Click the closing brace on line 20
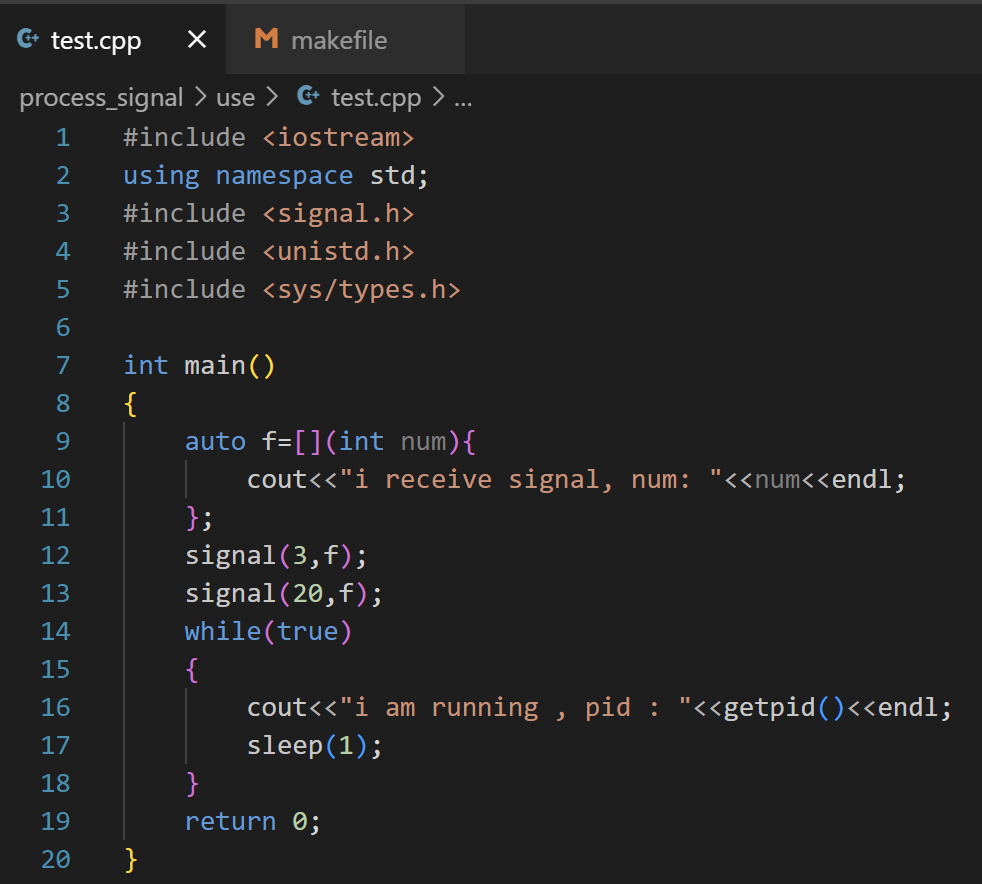982x884 pixels. coord(130,860)
